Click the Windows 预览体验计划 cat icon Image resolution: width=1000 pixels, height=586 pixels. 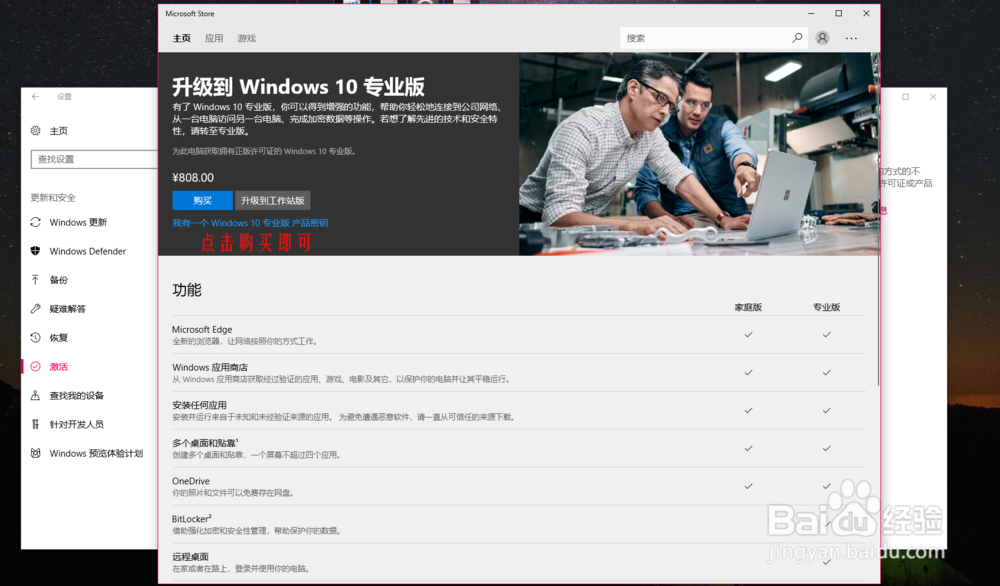36,453
